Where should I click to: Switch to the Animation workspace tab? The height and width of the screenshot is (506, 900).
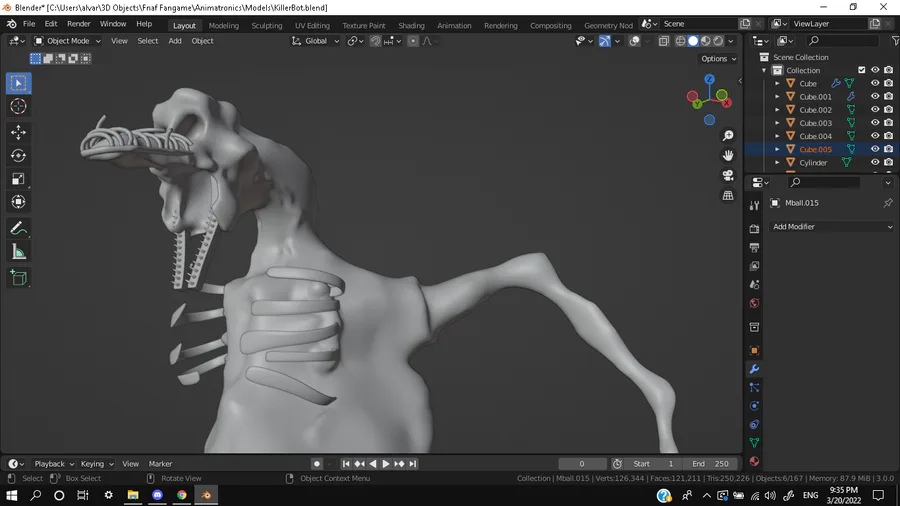[x=454, y=25]
